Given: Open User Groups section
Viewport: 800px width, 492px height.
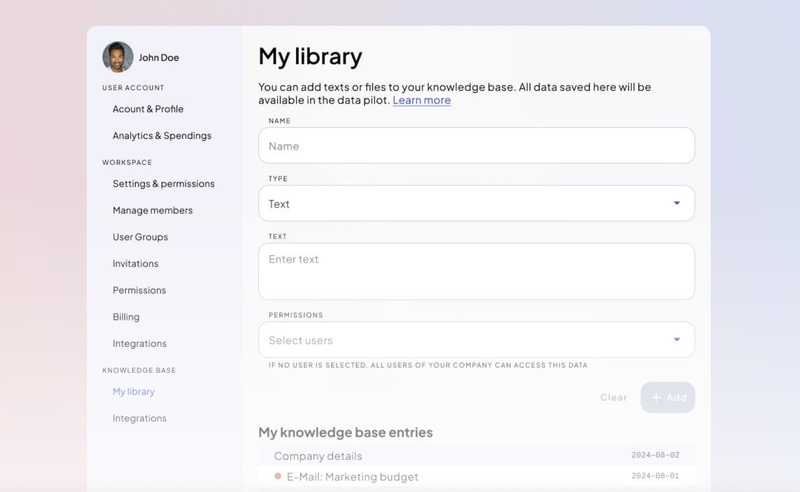Looking at the screenshot, I should [x=140, y=237].
